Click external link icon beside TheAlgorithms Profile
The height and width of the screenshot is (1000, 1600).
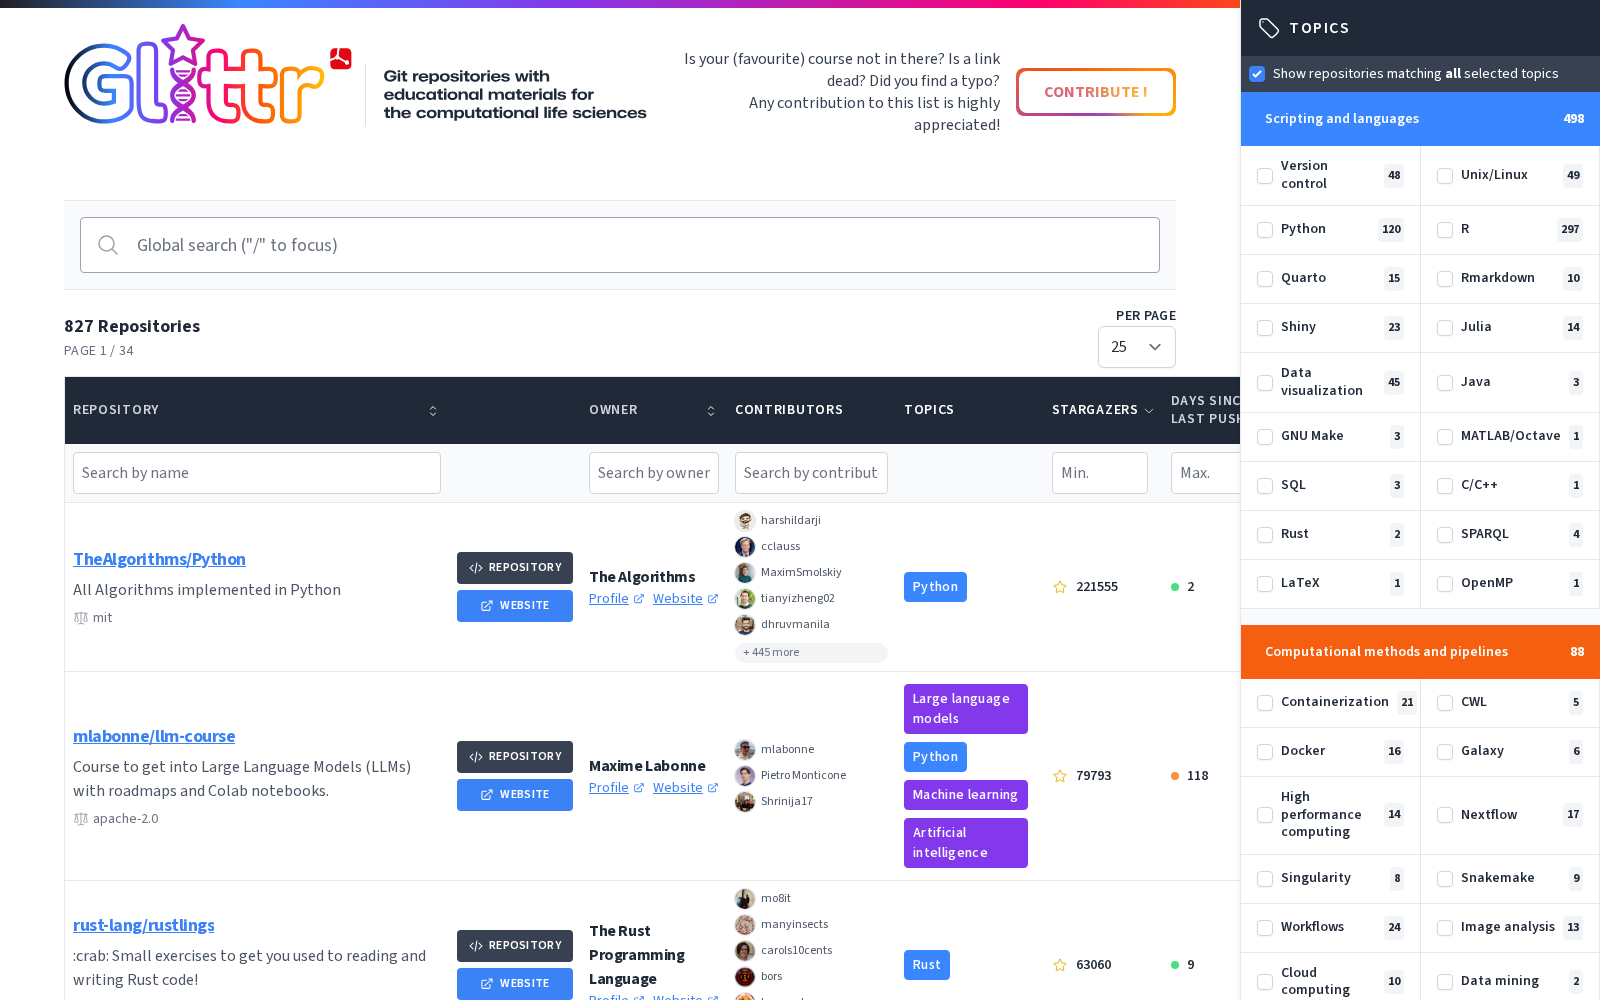[x=639, y=599]
